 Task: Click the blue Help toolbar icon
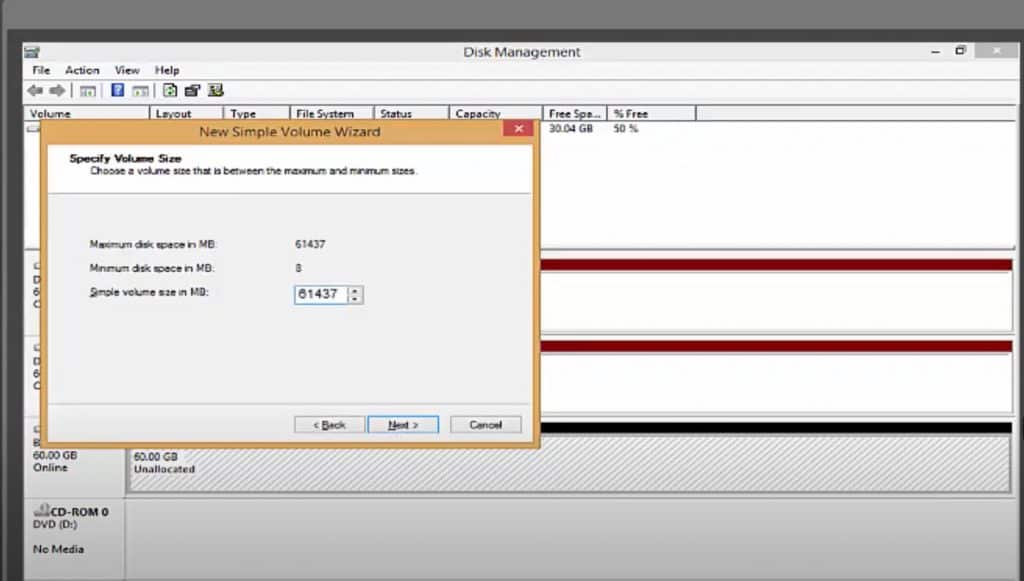click(x=117, y=91)
